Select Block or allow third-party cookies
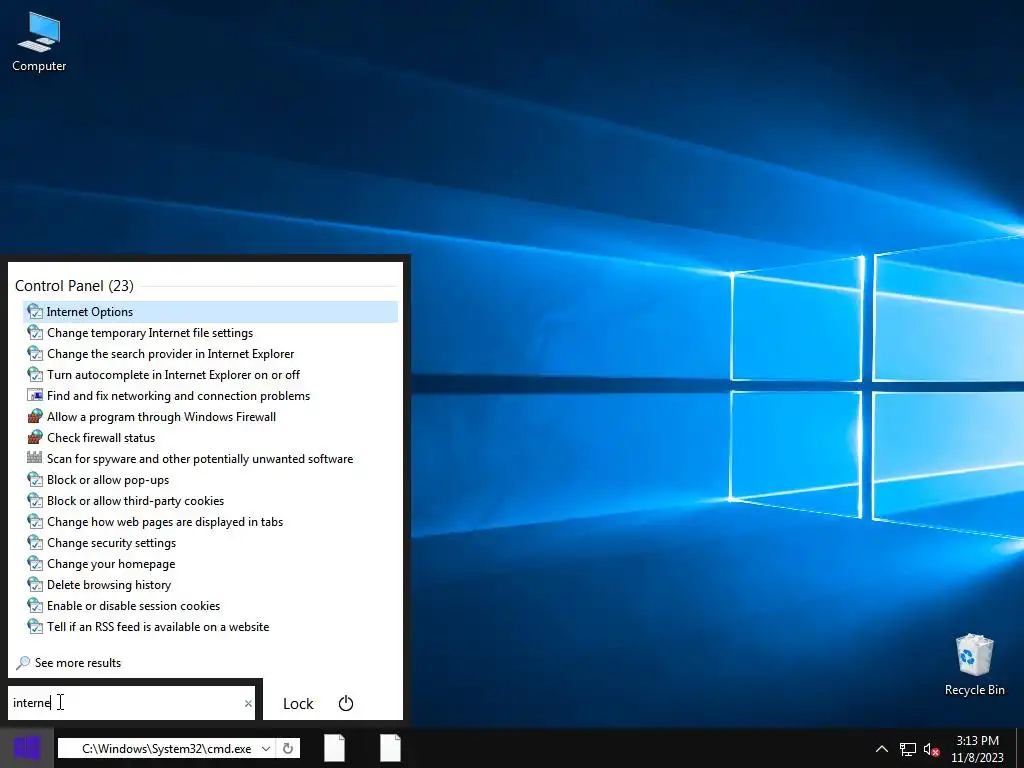Image resolution: width=1024 pixels, height=768 pixels. 210,501
